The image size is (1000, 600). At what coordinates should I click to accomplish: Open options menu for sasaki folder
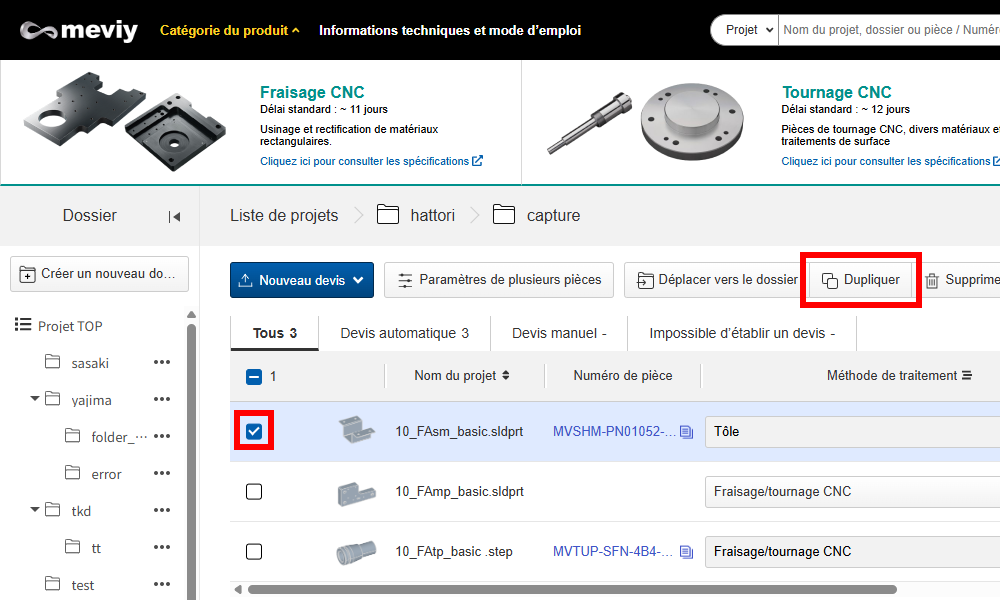coord(162,363)
